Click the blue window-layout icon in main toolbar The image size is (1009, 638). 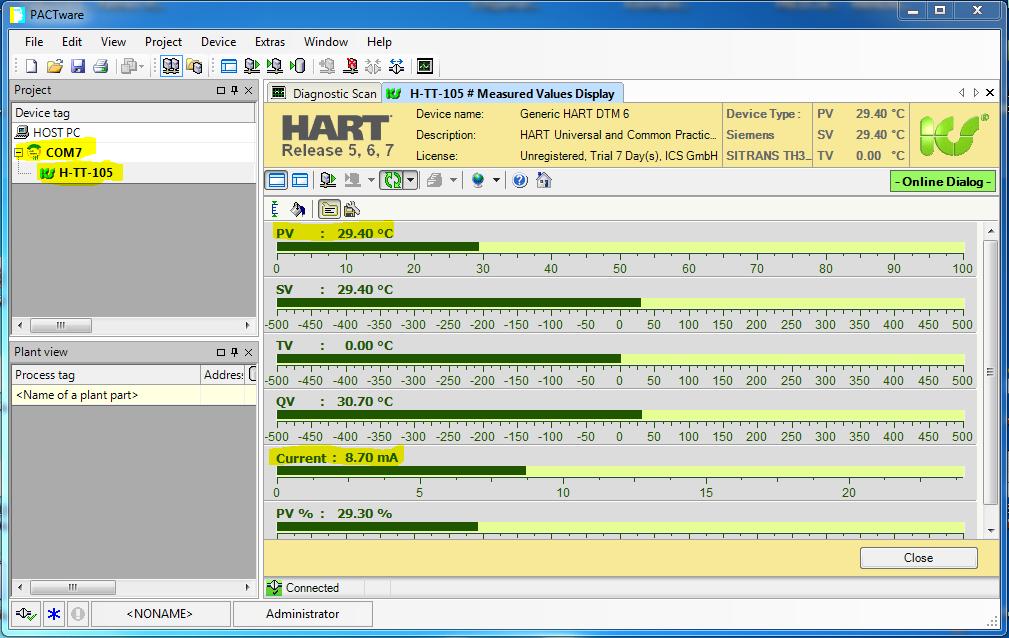(x=228, y=66)
